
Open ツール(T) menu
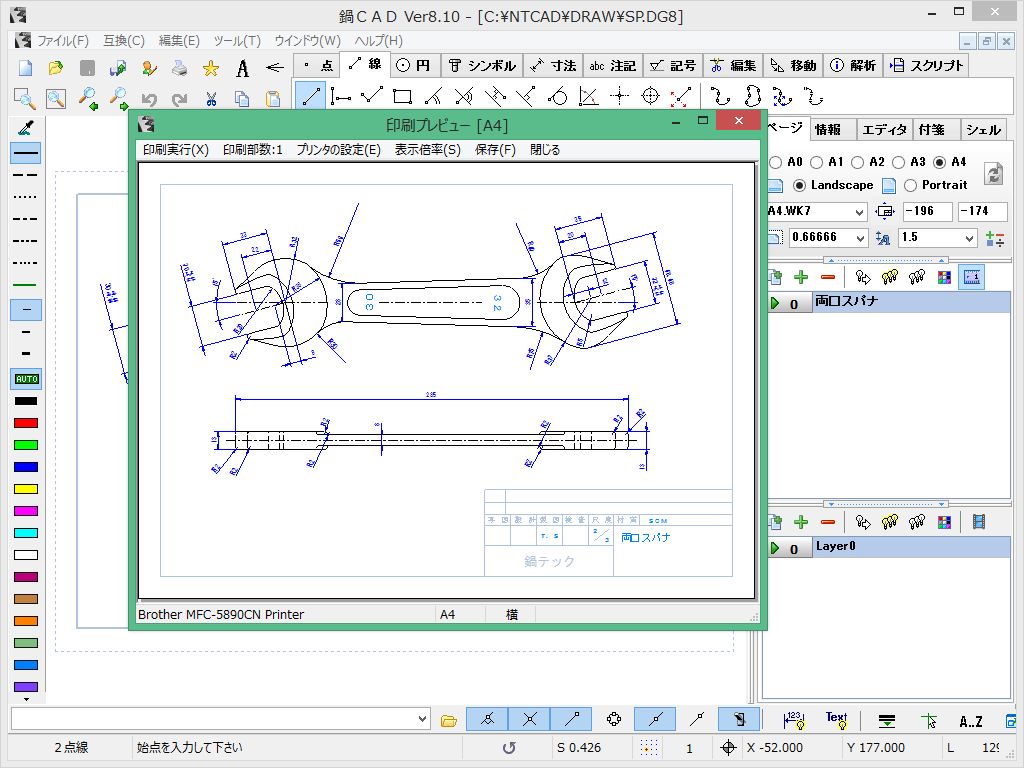[x=236, y=40]
